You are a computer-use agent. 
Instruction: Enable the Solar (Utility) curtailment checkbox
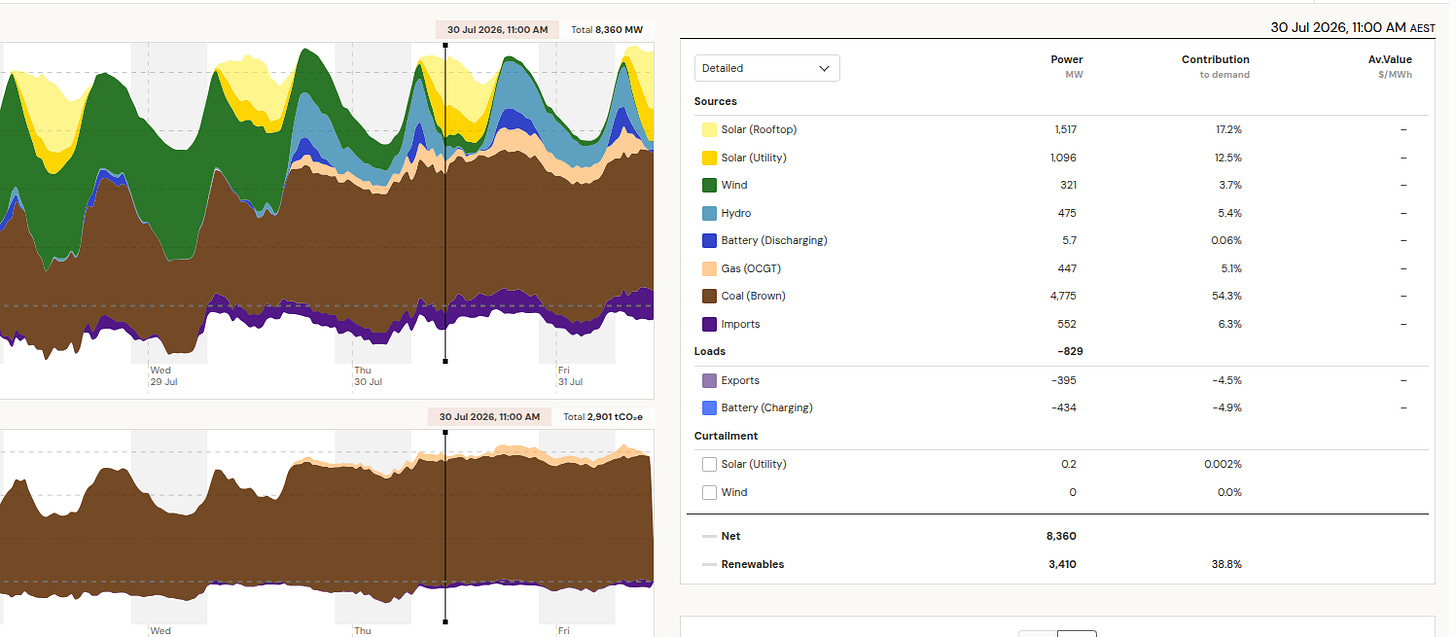coord(709,465)
